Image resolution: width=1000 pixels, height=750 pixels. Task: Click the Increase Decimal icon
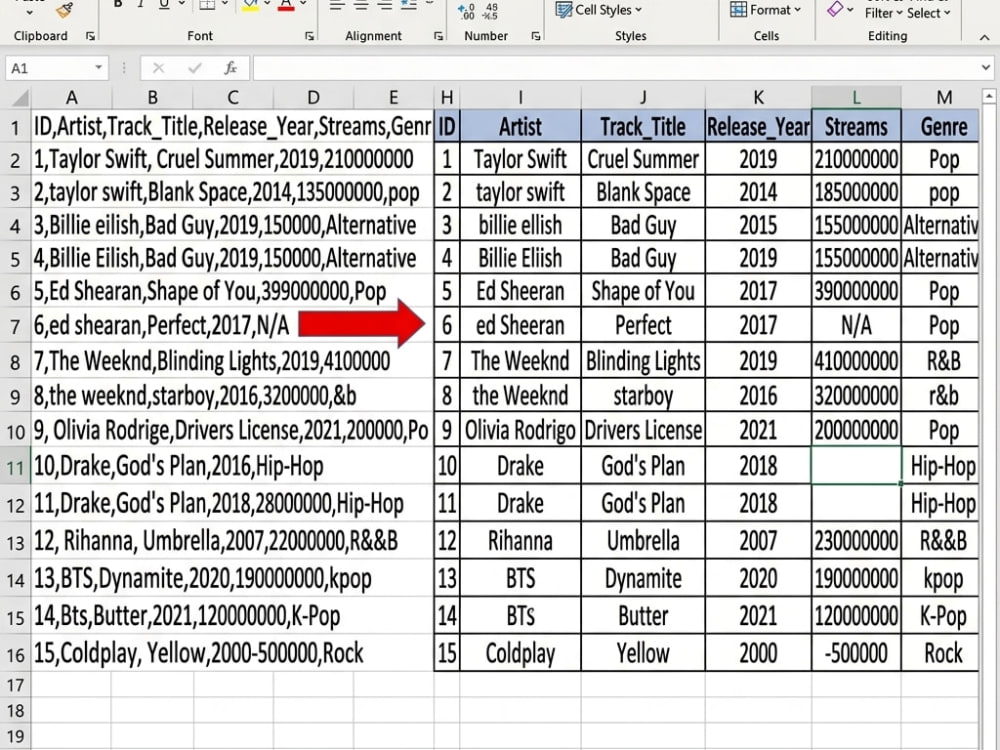pos(466,11)
